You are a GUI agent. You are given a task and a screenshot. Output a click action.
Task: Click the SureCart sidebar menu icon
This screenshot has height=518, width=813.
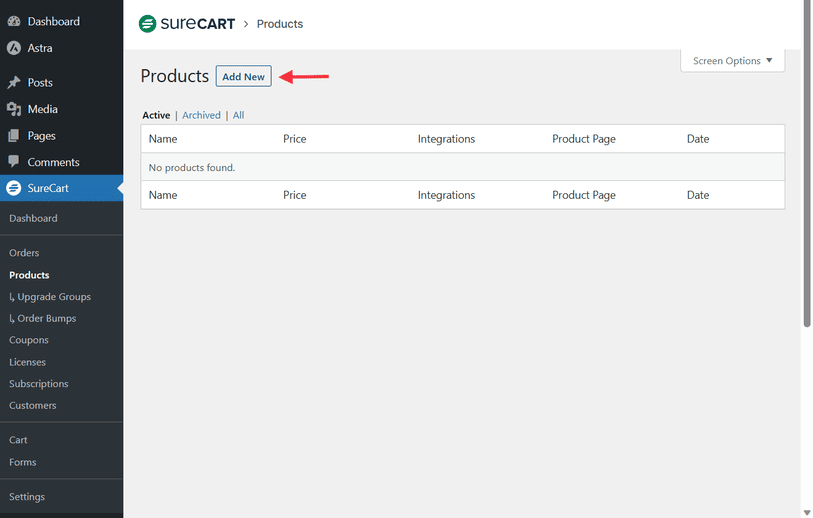tap(14, 188)
